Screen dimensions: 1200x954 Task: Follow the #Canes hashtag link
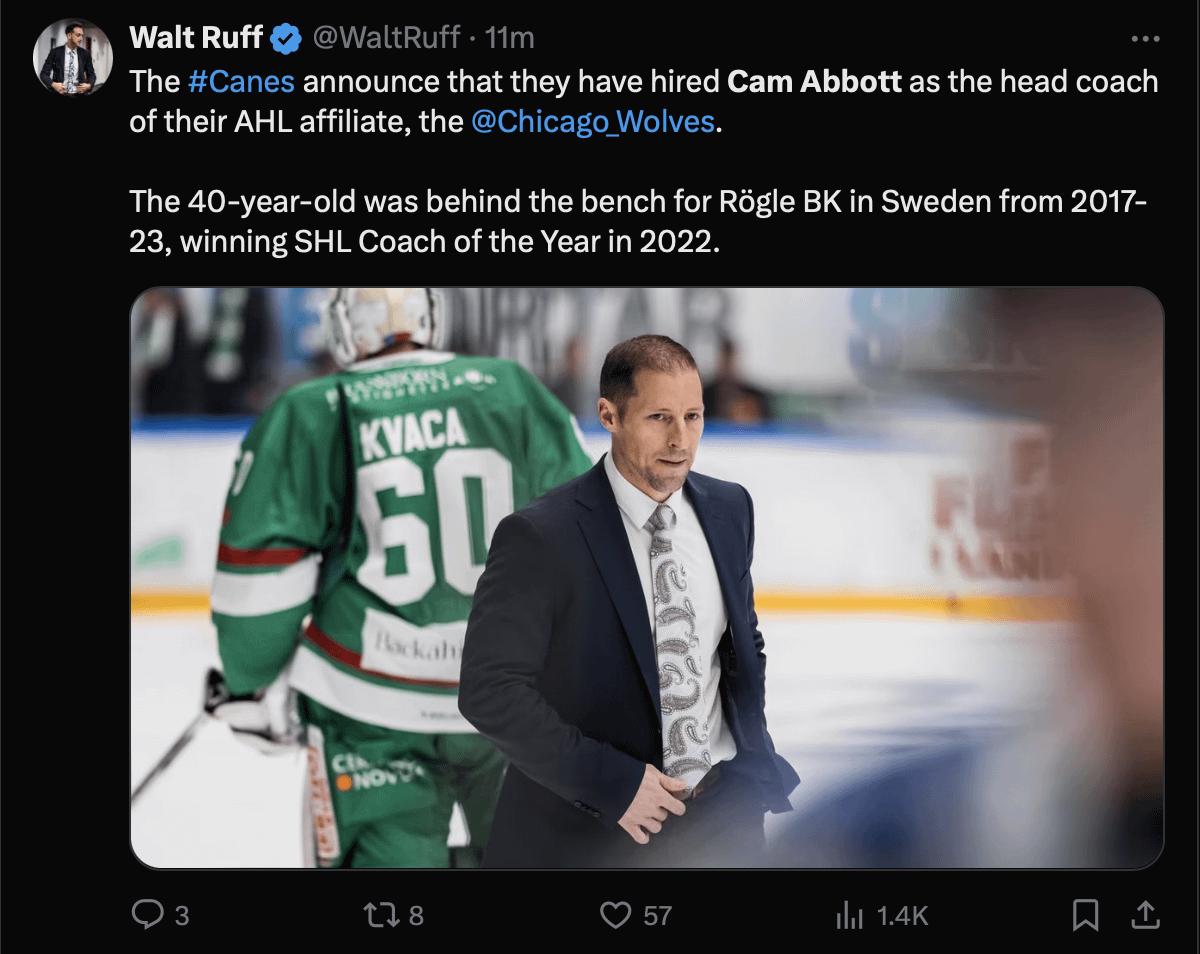(241, 81)
